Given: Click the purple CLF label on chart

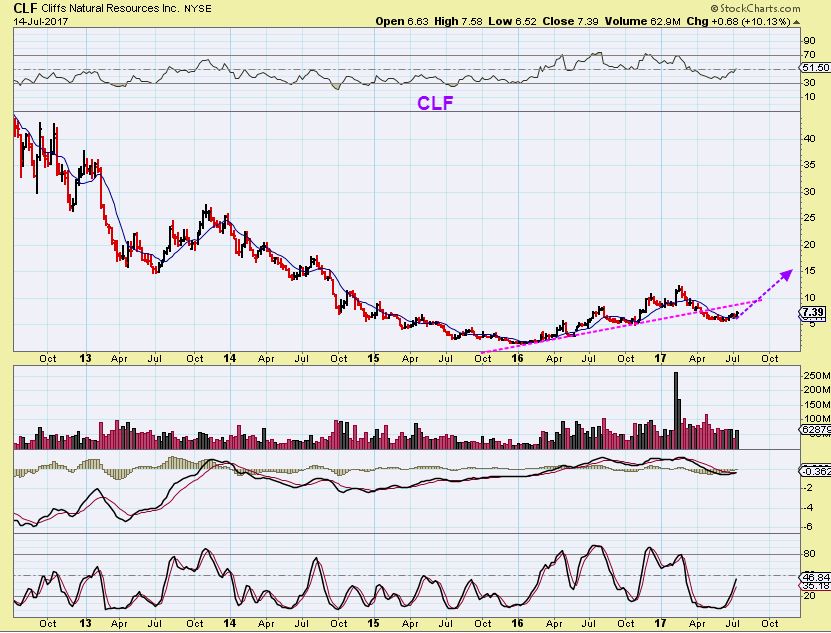Looking at the screenshot, I should point(435,103).
